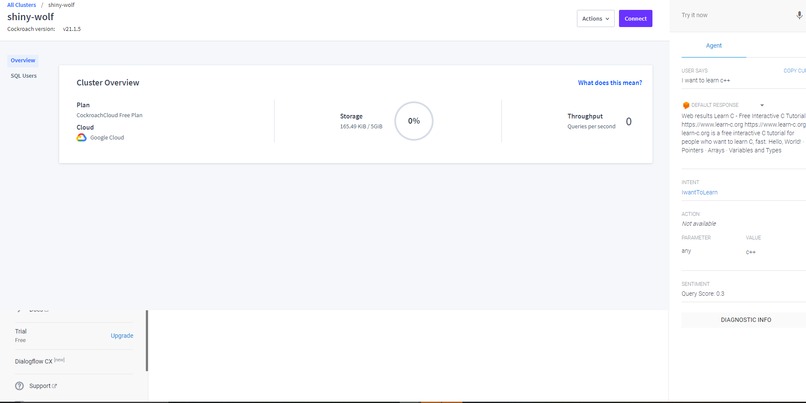Click the Try it now input field
The height and width of the screenshot is (403, 806).
pos(736,15)
